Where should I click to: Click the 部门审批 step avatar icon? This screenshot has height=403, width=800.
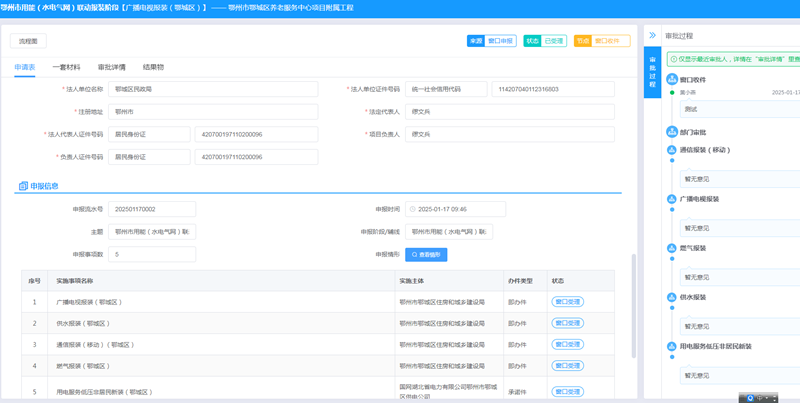pos(672,132)
